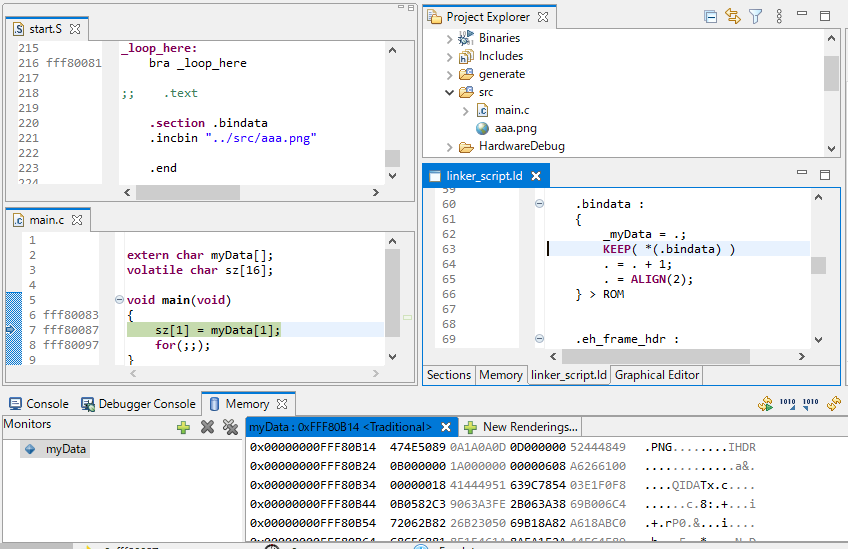Toggle Link with Editor in Project Explorer
848x549 pixels.
(733, 16)
